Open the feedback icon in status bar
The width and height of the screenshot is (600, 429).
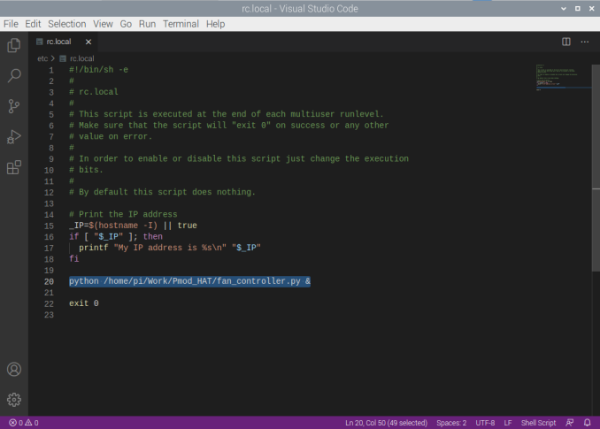569,423
